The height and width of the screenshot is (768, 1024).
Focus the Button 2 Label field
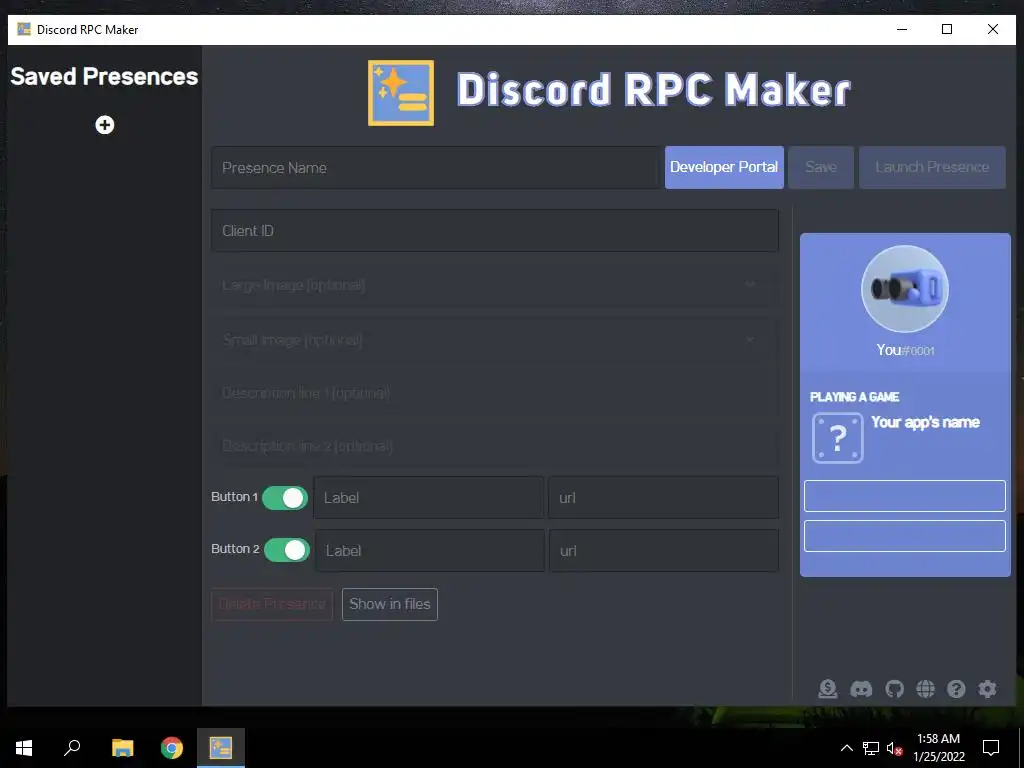(x=430, y=551)
